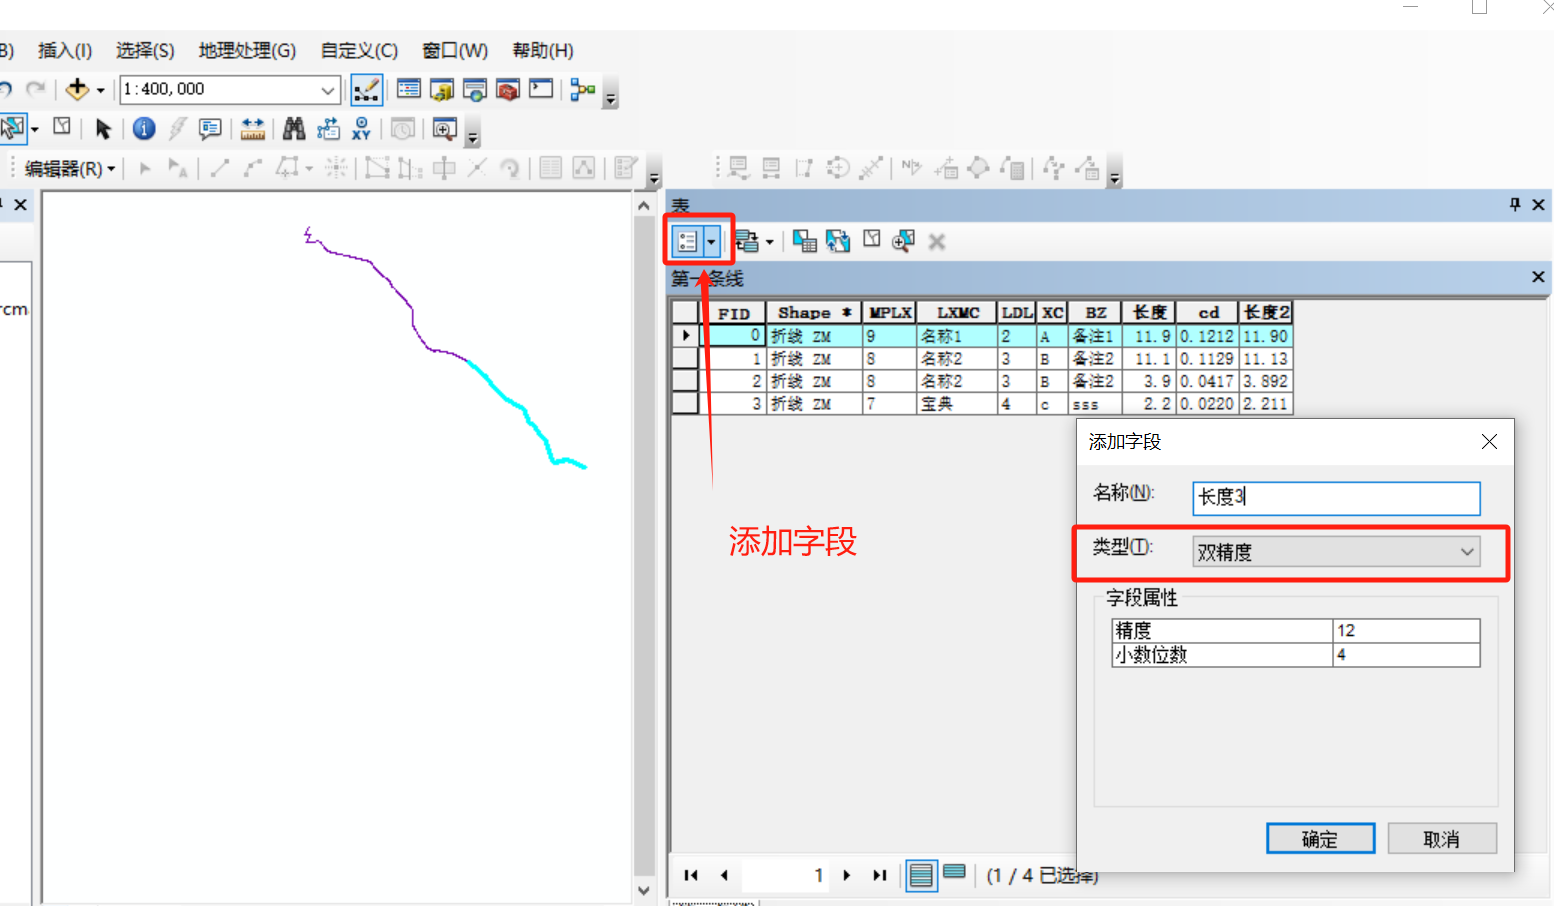Select the Measure ruler tool
The height and width of the screenshot is (906, 1554).
tap(253, 128)
